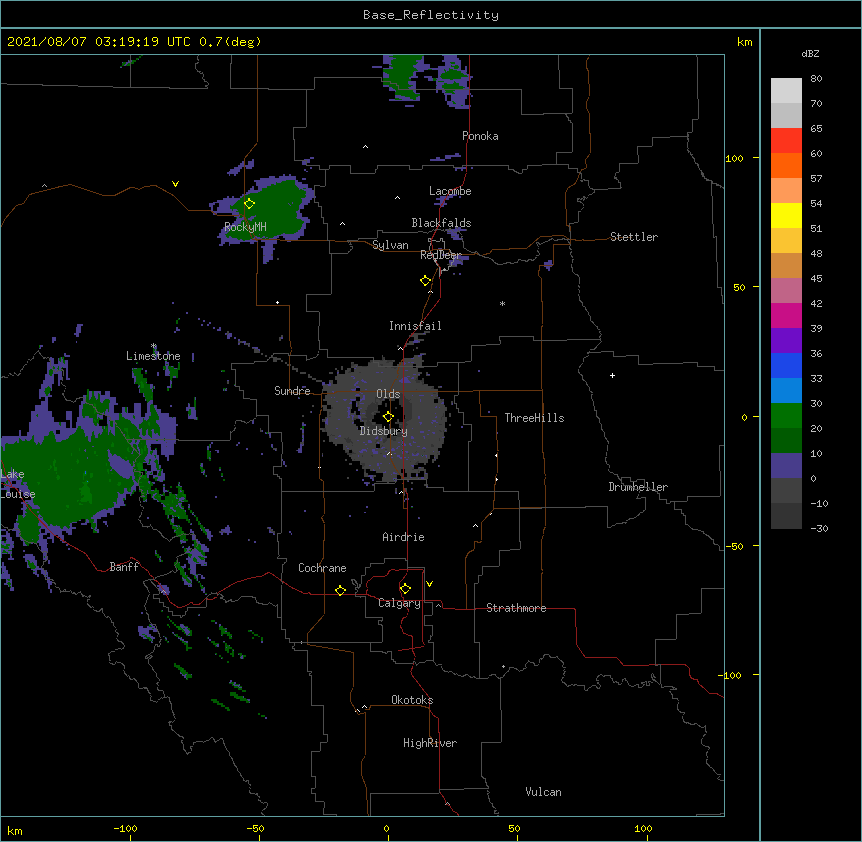Image resolution: width=862 pixels, height=842 pixels.
Task: Click the ThreeHills city label
Action: (534, 418)
